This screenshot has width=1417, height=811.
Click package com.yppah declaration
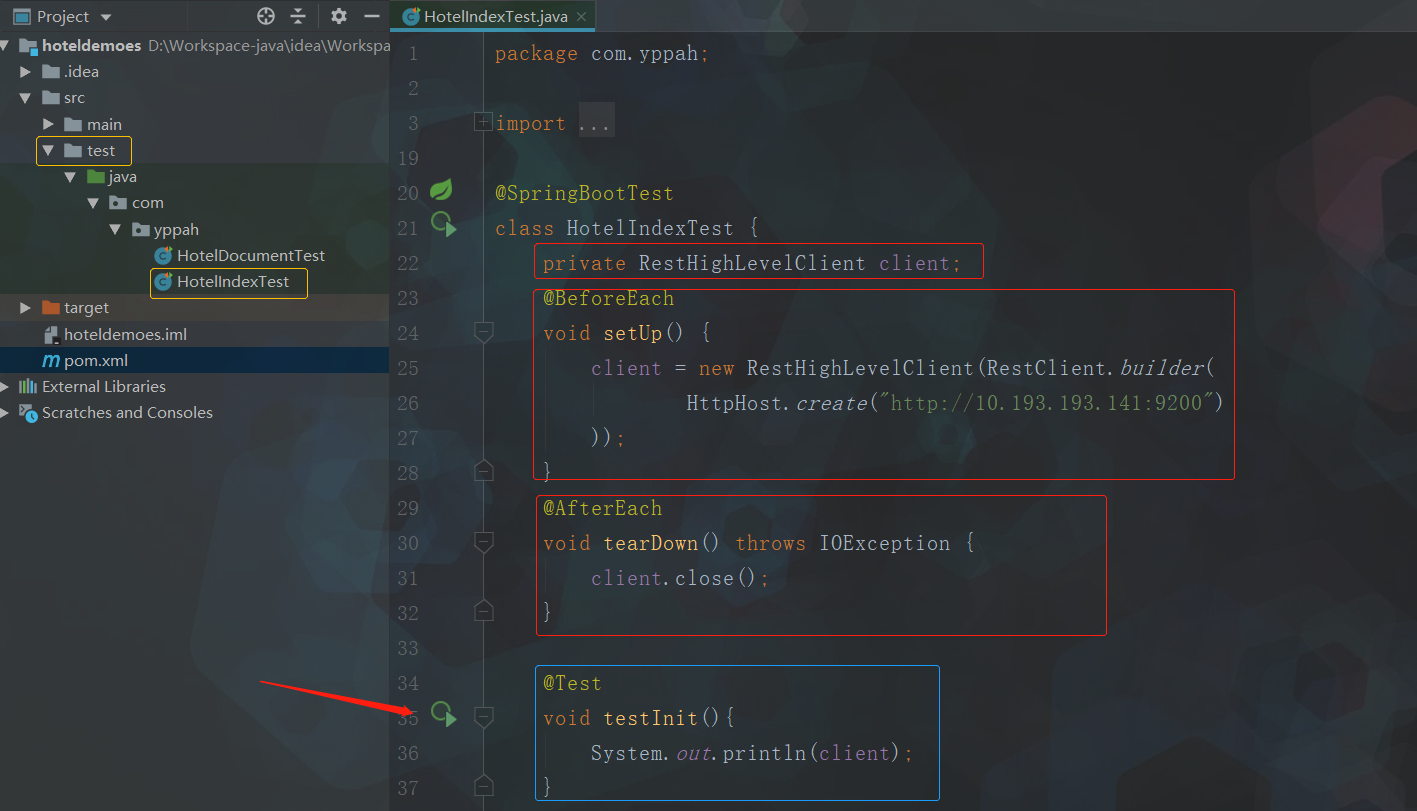coord(602,53)
